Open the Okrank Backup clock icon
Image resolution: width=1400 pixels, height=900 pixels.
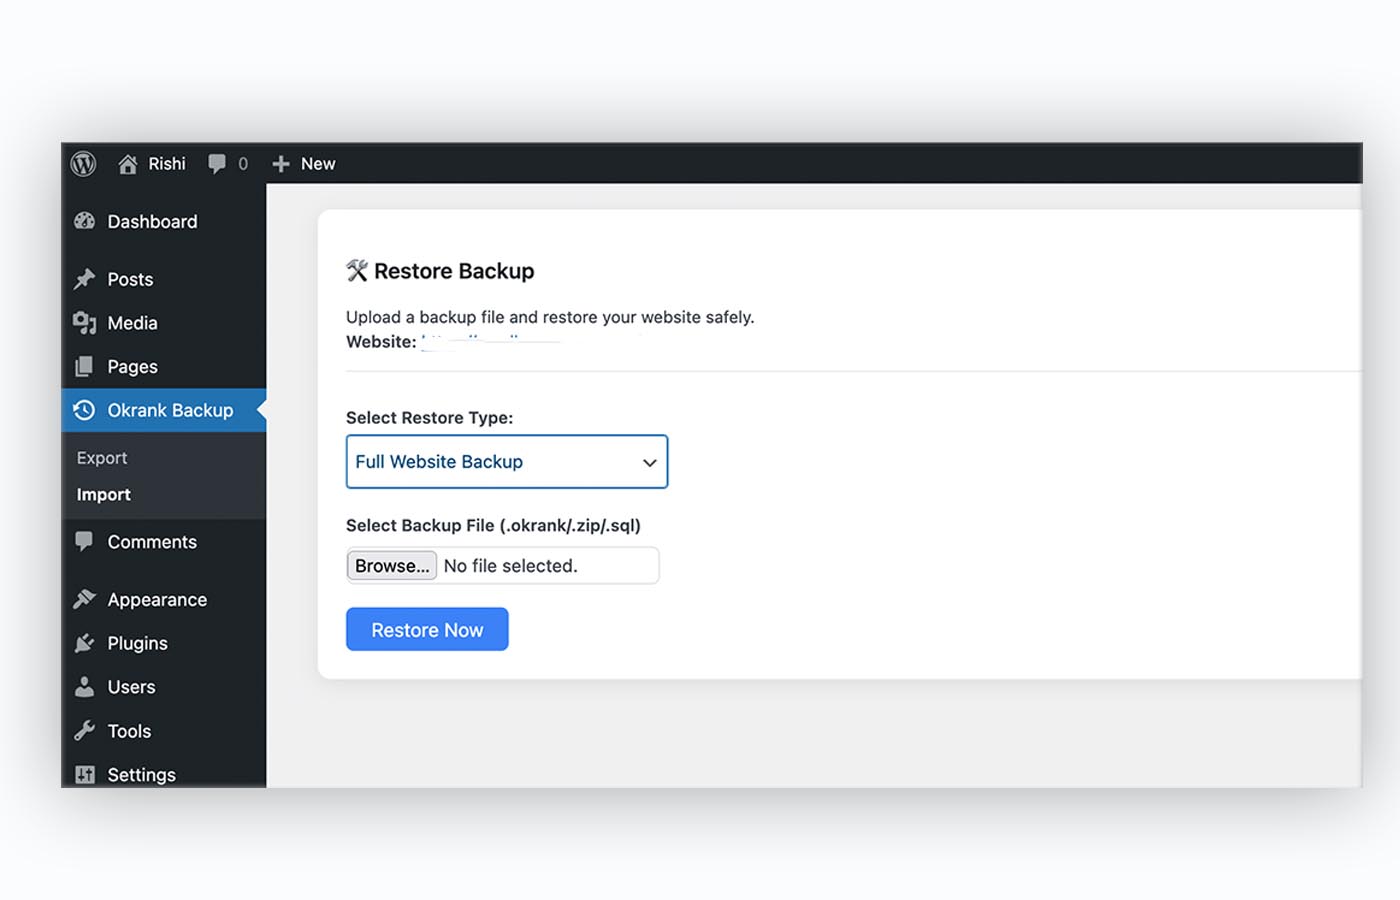pos(85,410)
